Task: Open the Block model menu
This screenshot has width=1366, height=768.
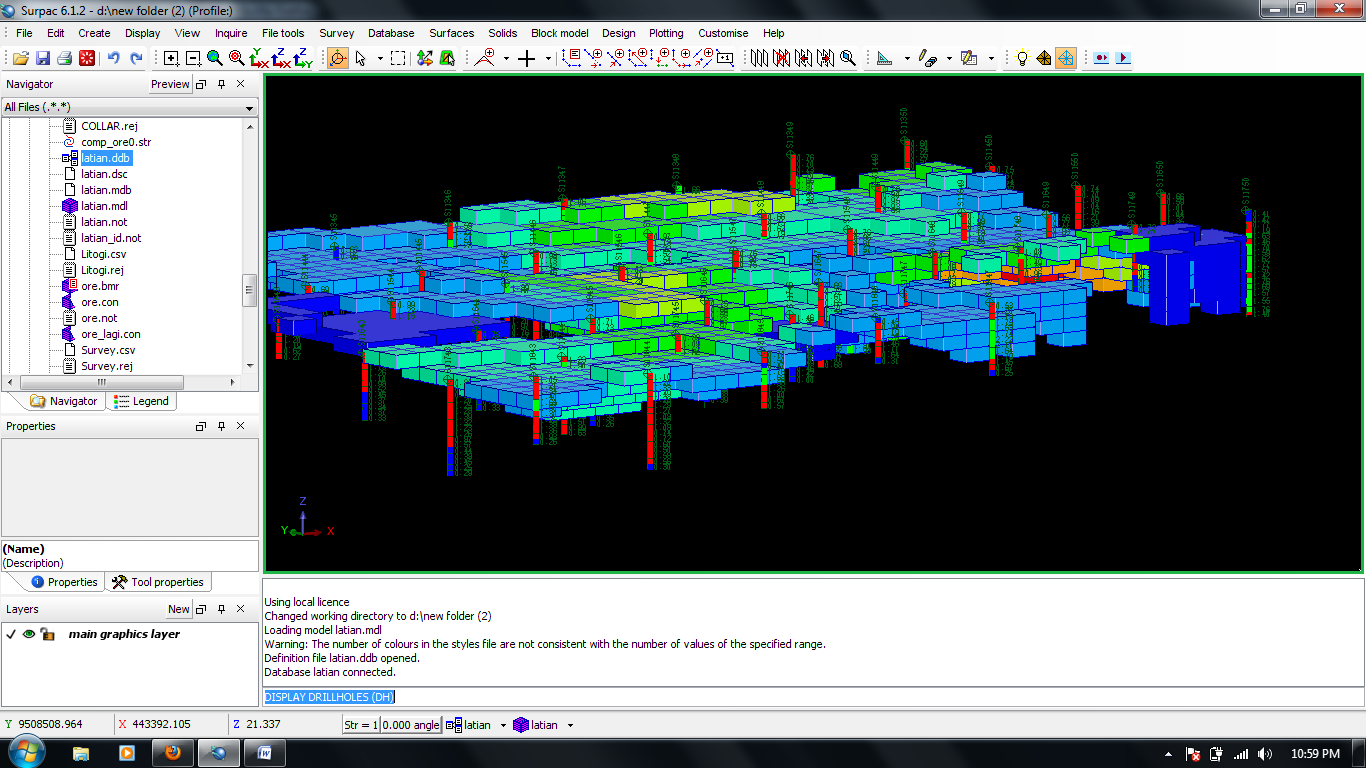Action: click(559, 33)
